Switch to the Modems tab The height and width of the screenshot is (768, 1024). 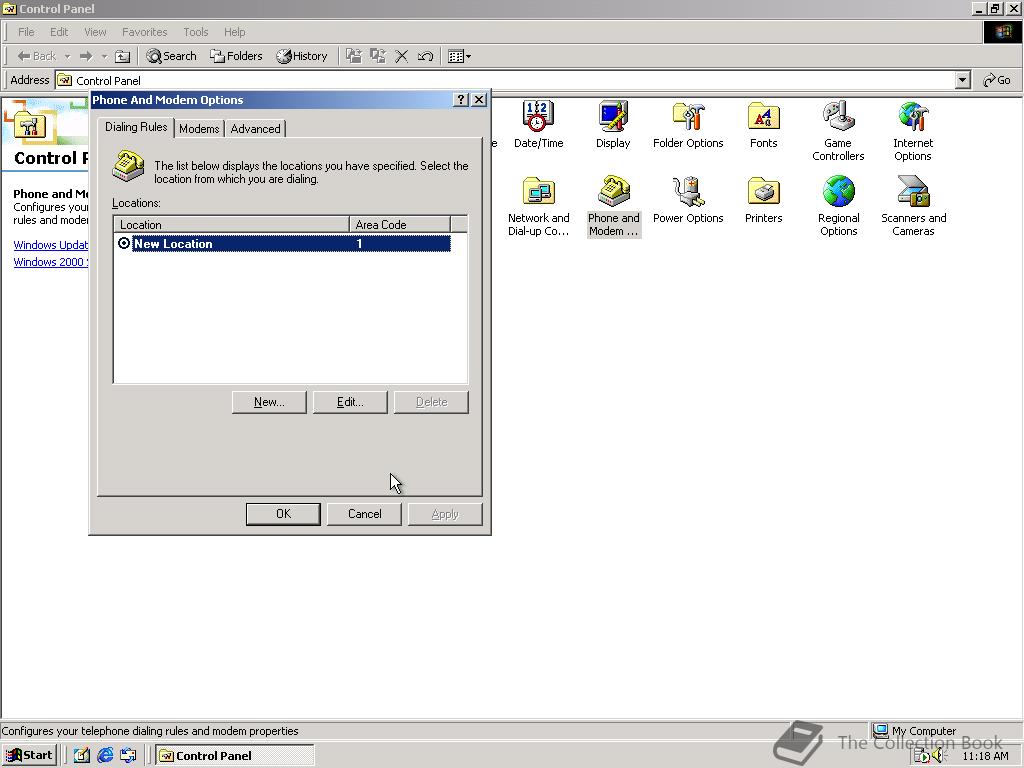[199, 129]
